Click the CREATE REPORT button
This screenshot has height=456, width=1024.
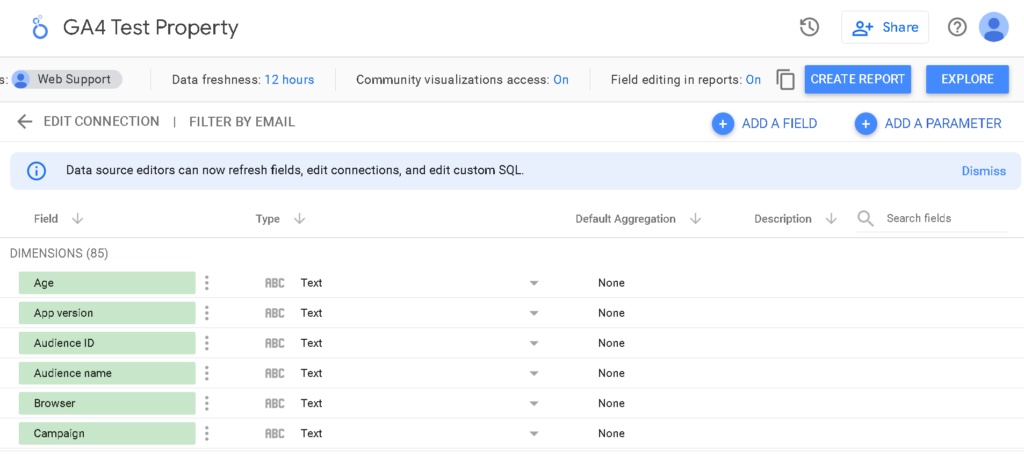(857, 79)
